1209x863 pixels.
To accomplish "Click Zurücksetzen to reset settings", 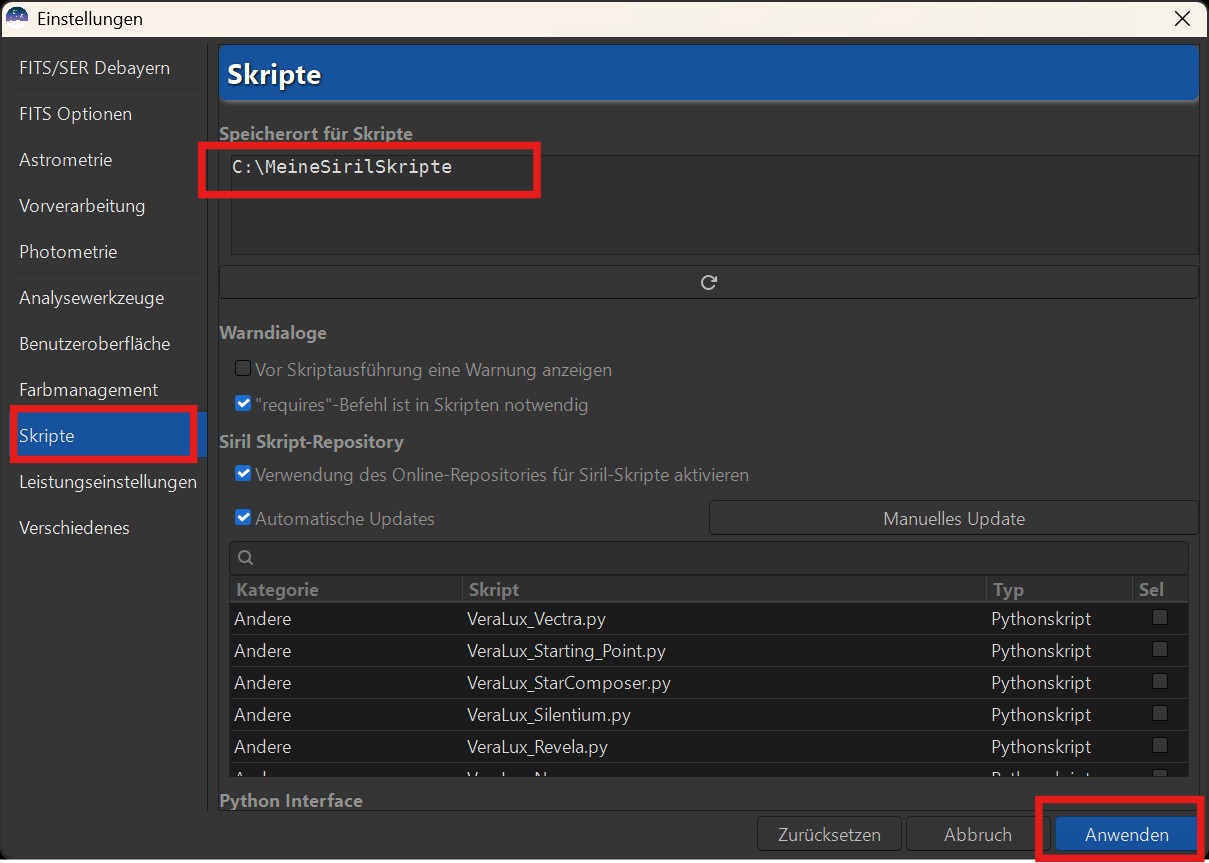I will 829,834.
